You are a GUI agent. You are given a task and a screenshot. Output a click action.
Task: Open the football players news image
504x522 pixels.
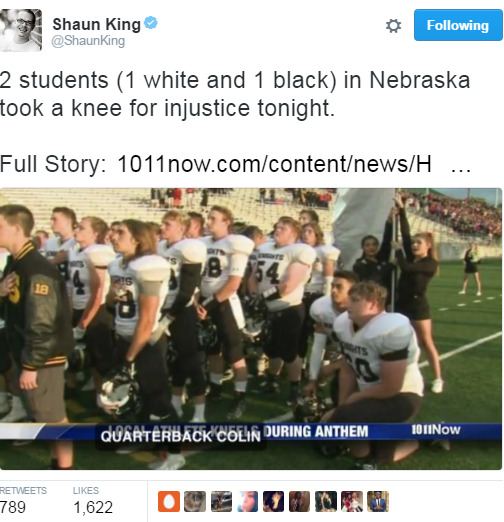251,329
